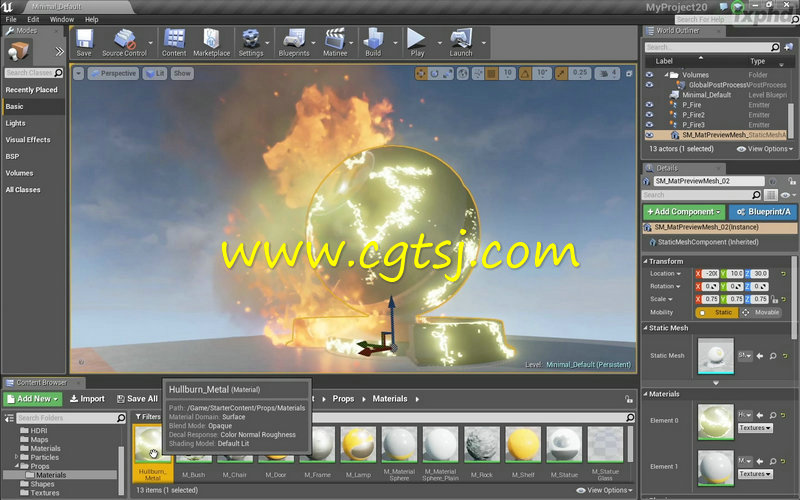The height and width of the screenshot is (500, 800).
Task: Toggle visibility of P_Fire emitter
Action: pyautogui.click(x=649, y=105)
